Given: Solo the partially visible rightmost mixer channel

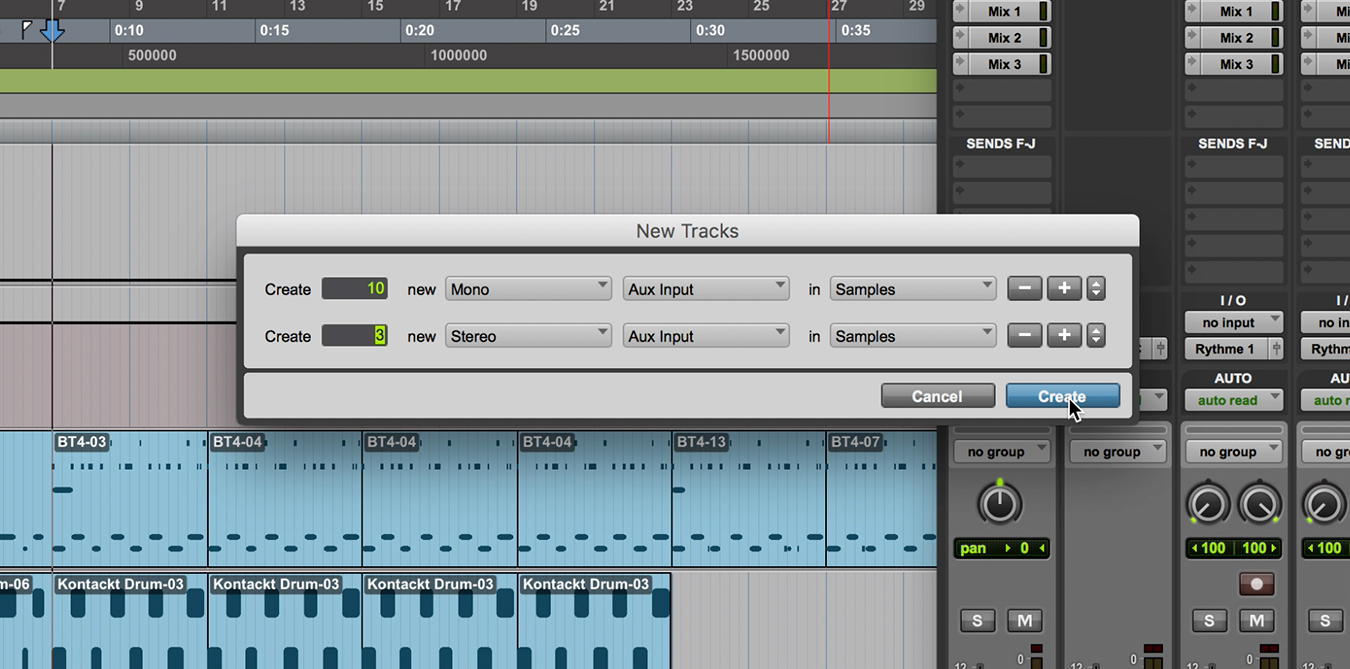Looking at the screenshot, I should coord(1325,621).
